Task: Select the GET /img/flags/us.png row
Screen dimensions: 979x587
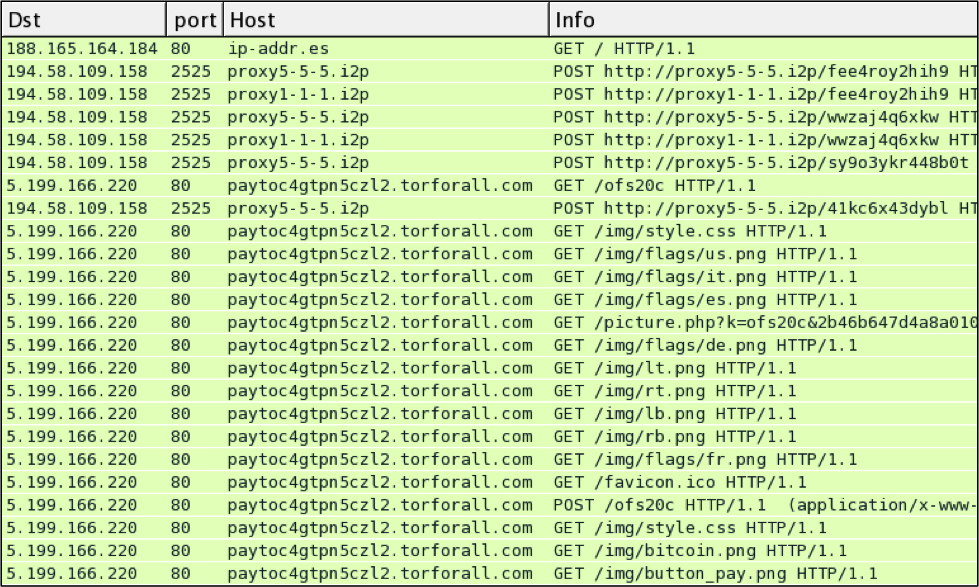Action: click(490, 254)
